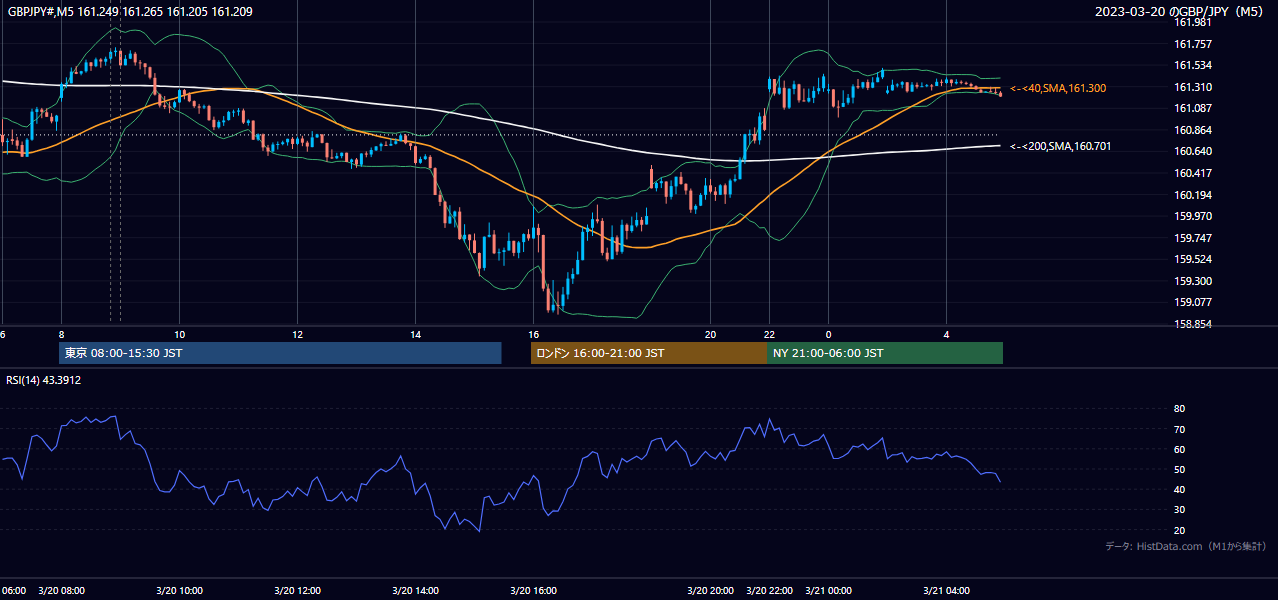
Task: Click RSI axis level 30
Action: click(1179, 510)
